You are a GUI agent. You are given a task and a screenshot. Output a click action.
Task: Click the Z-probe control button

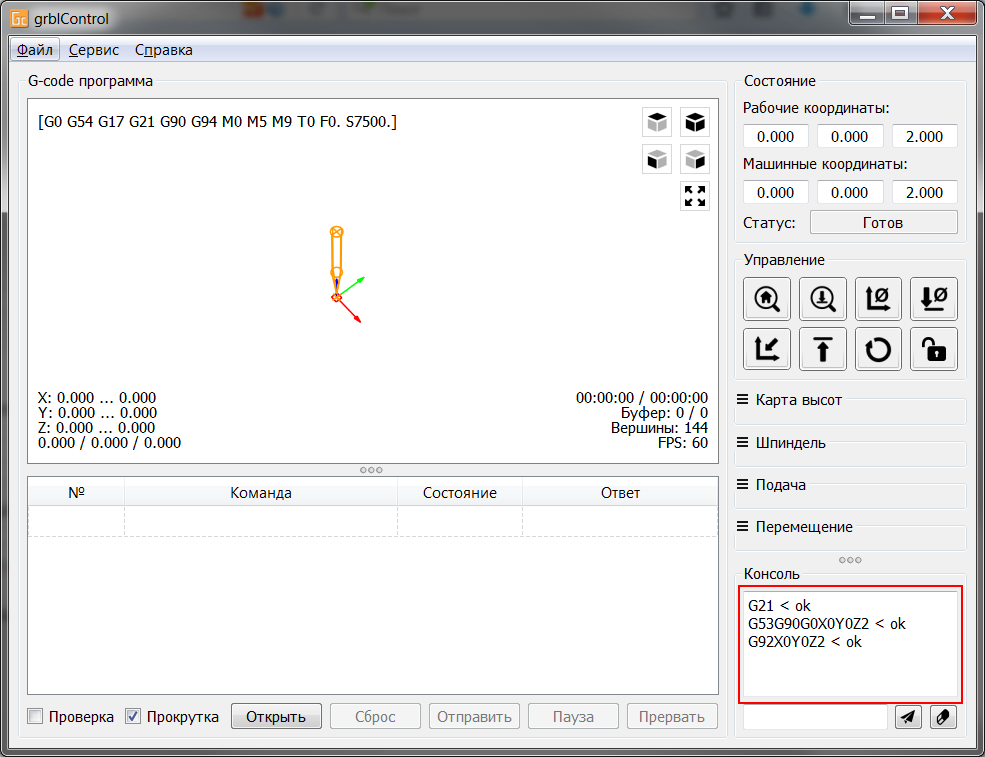coord(822,299)
